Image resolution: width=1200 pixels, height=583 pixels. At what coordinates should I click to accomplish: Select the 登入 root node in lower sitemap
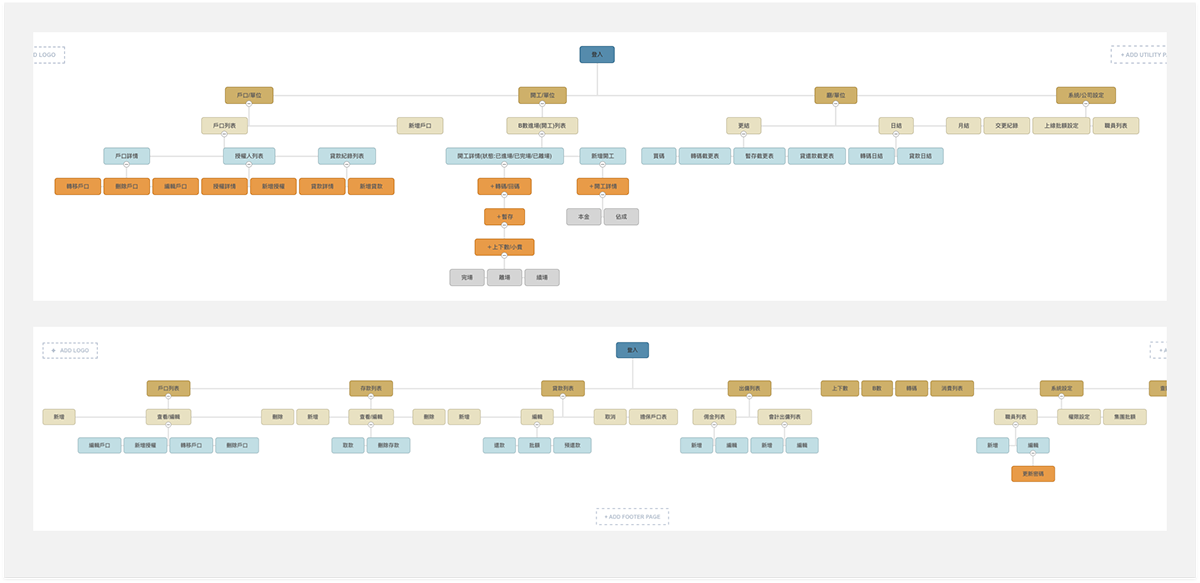[x=632, y=350]
